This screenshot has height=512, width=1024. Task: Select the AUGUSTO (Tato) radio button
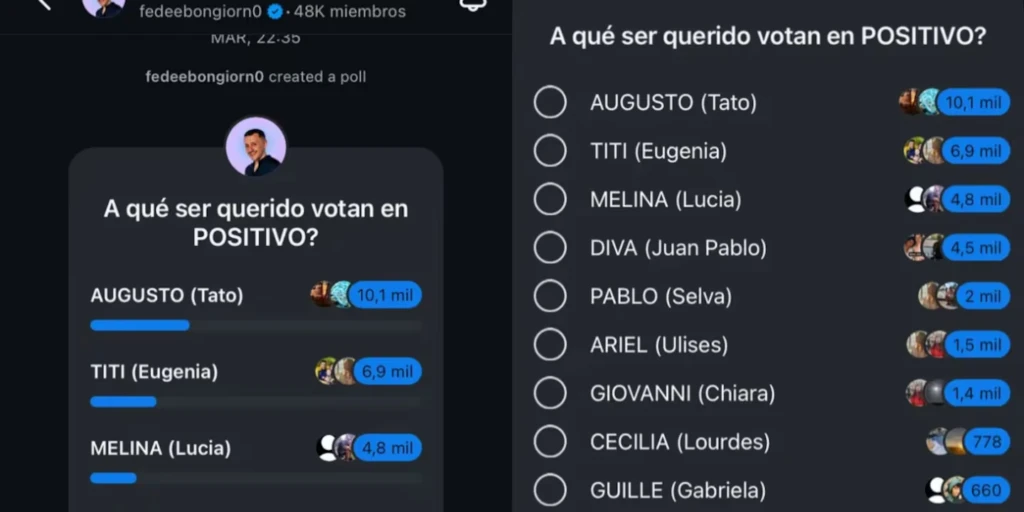pos(550,102)
